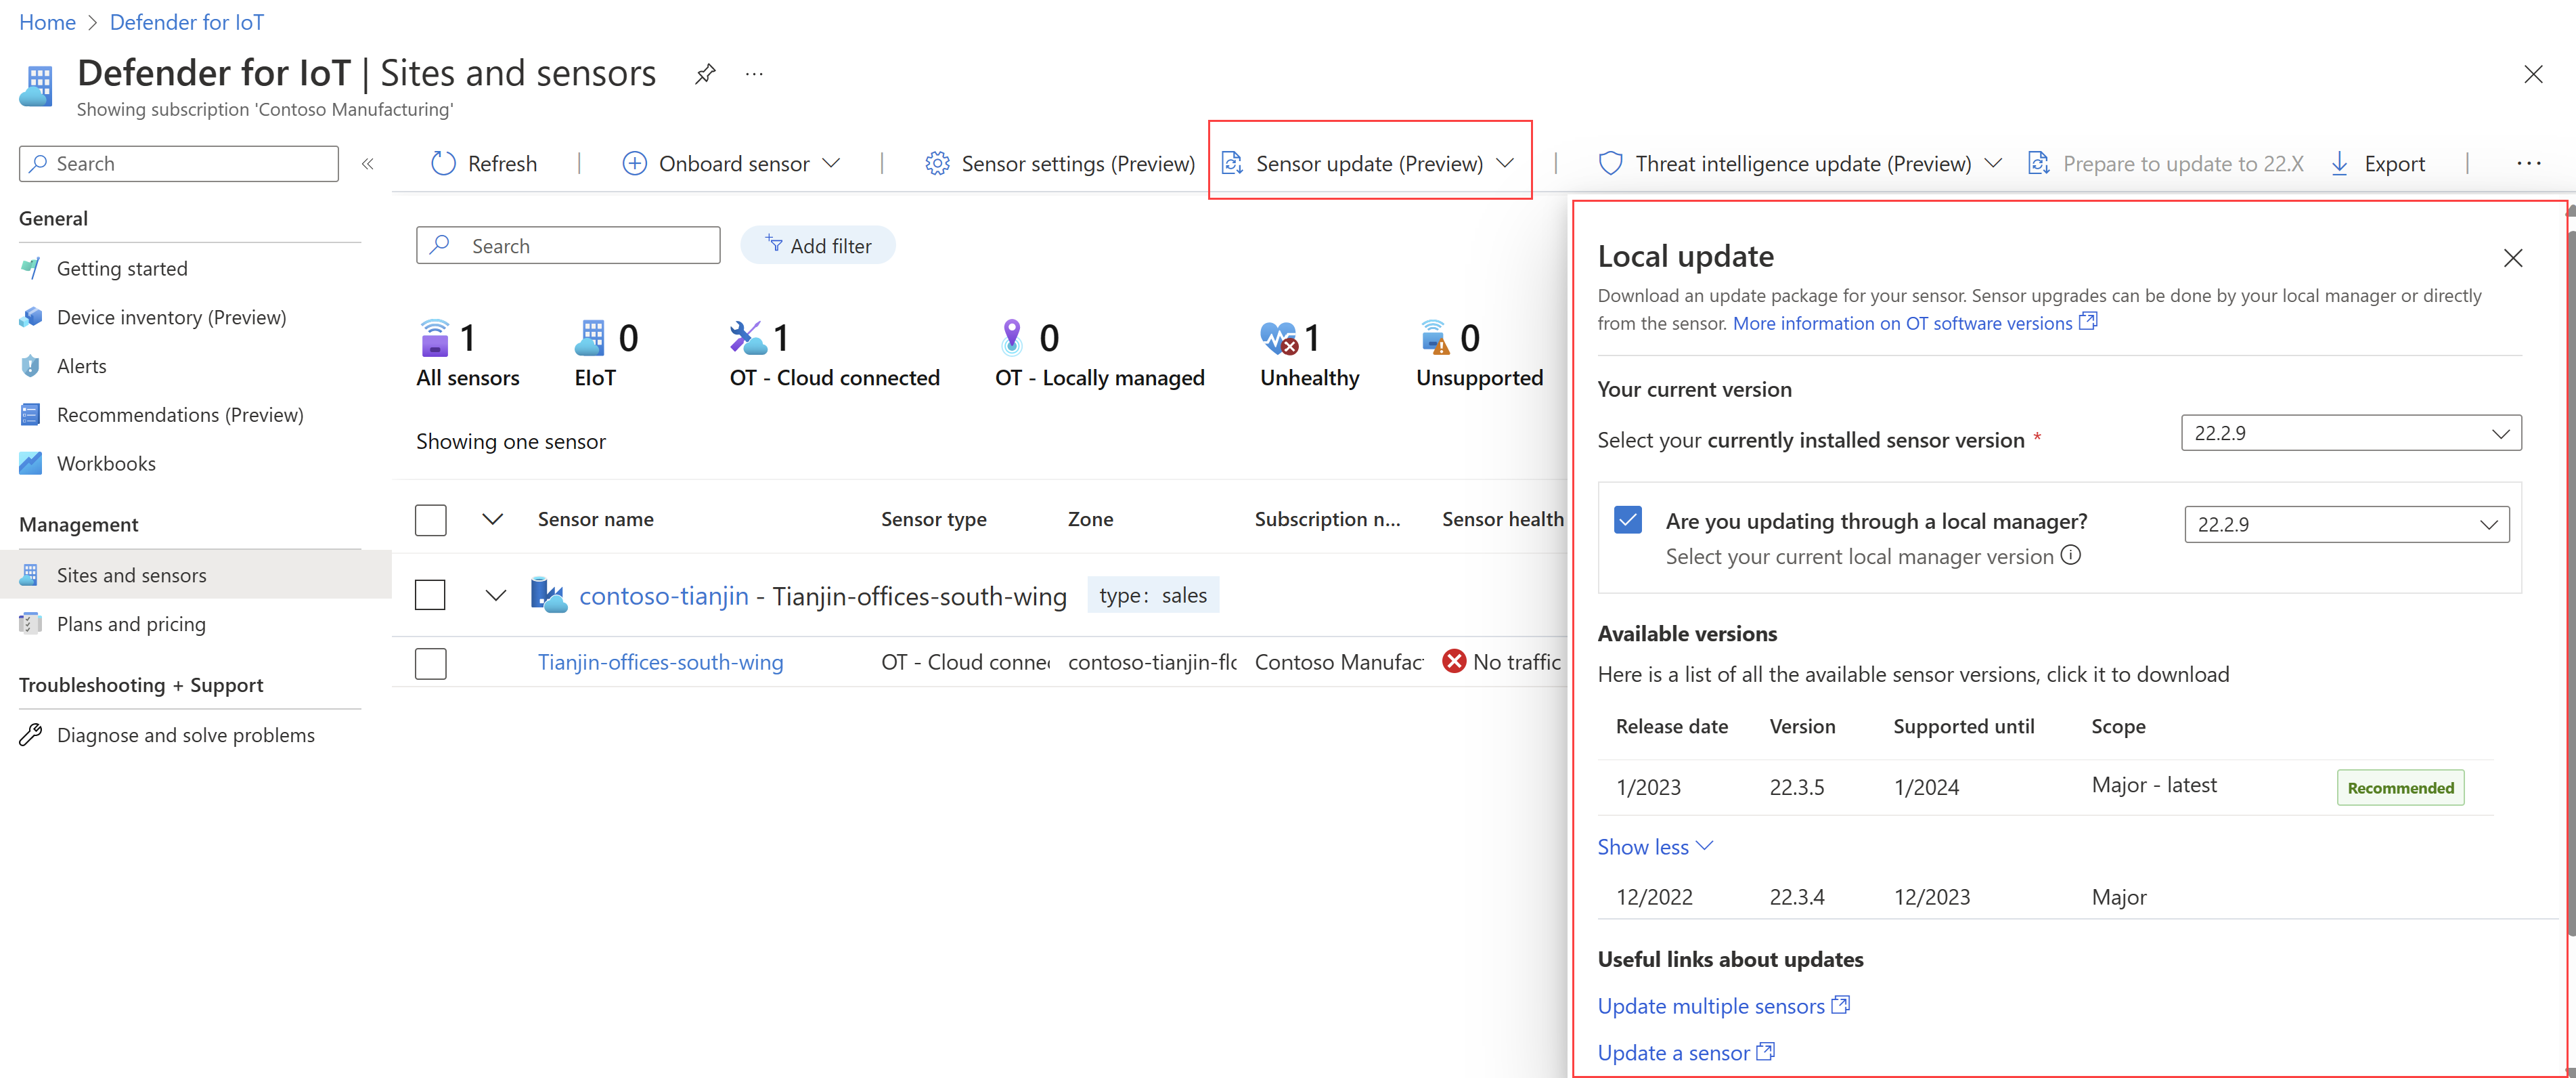
Task: Open the local manager version dropdown
Action: click(2346, 524)
